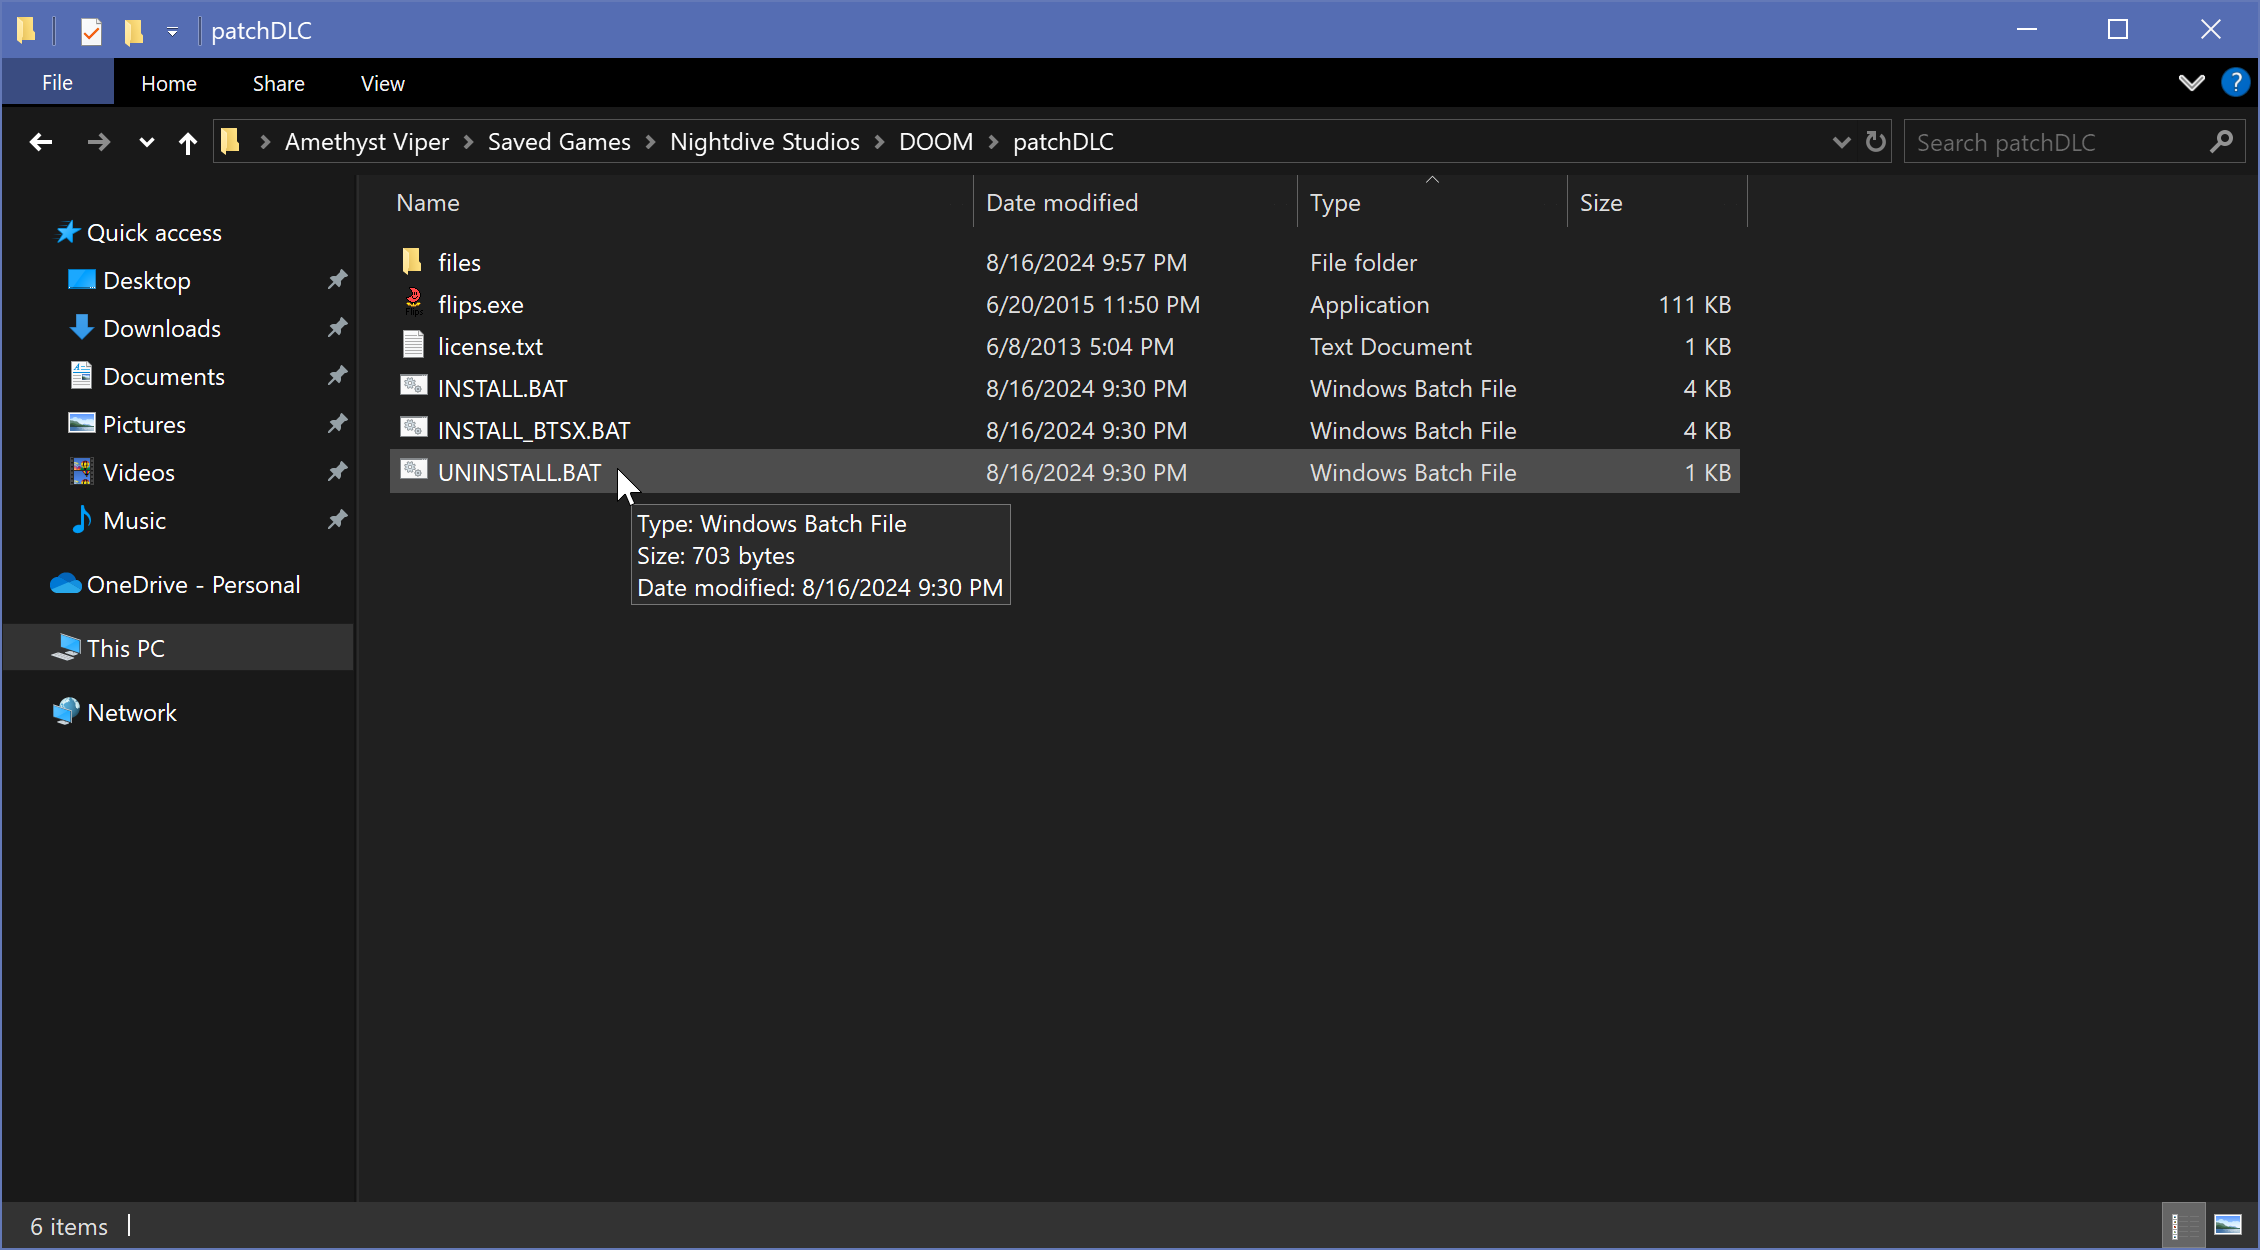
Task: Go to Saved Games in breadcrumb path
Action: 559,142
